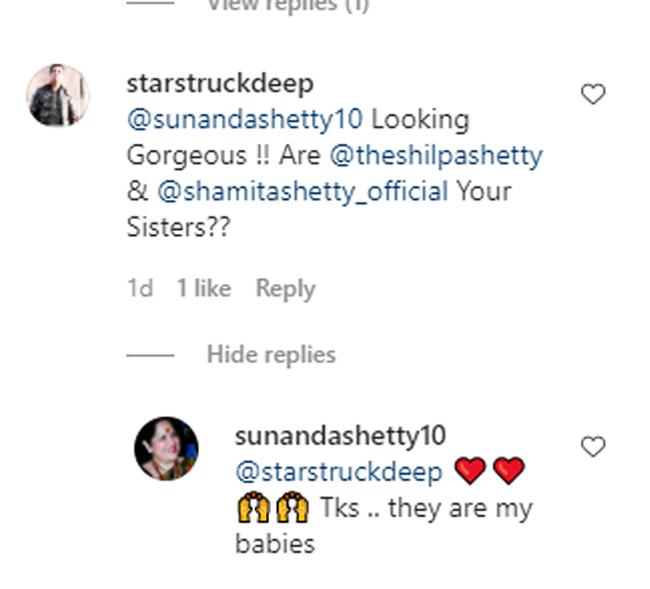The height and width of the screenshot is (589, 650).
Task: Reply to the starstruckdeep comment
Action: tap(285, 289)
